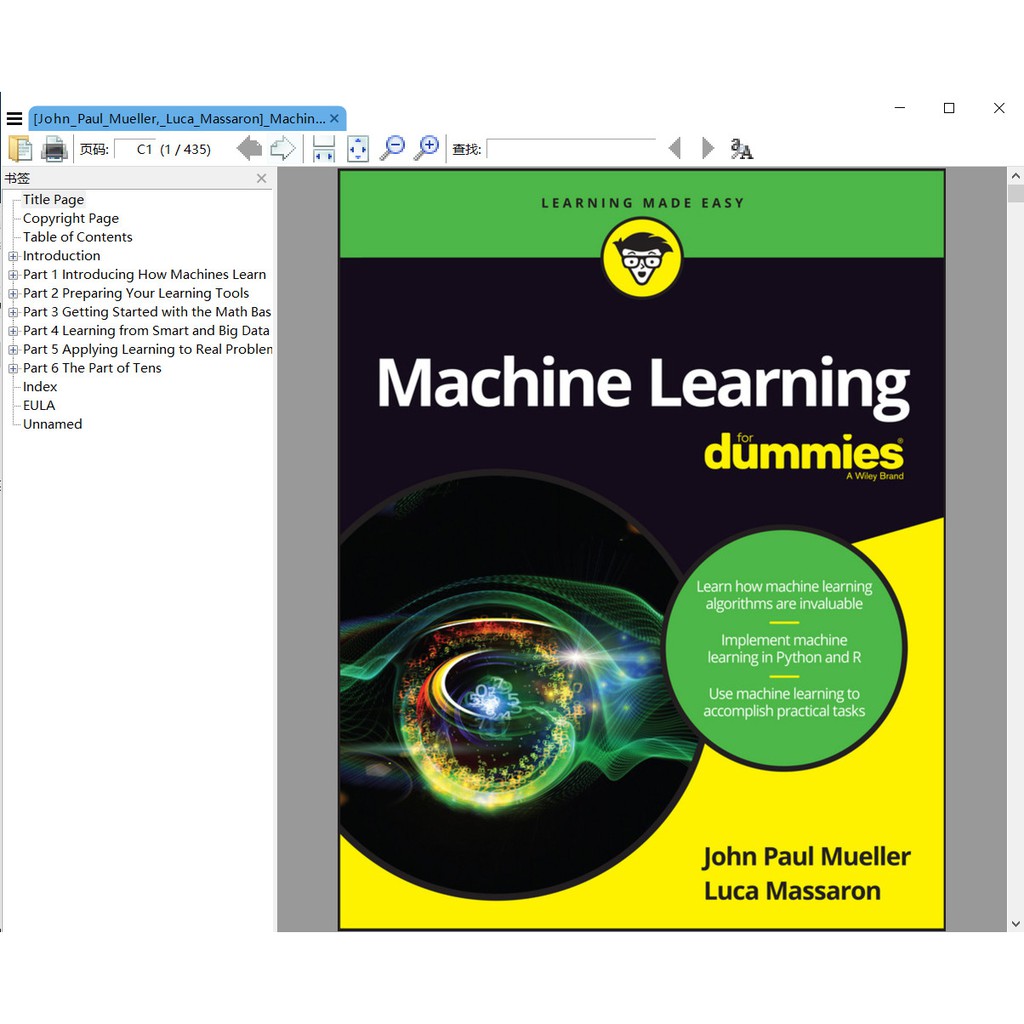Find next search result arrow
Viewport: 1024px width, 1024px height.
(708, 149)
